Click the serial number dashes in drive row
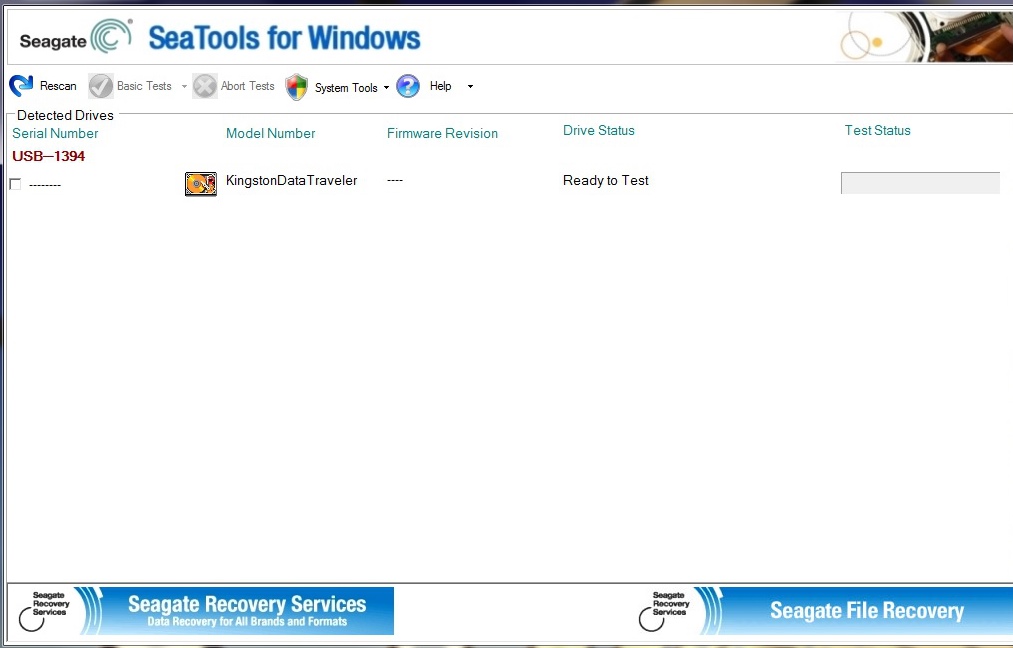The width and height of the screenshot is (1013, 648). coord(45,185)
